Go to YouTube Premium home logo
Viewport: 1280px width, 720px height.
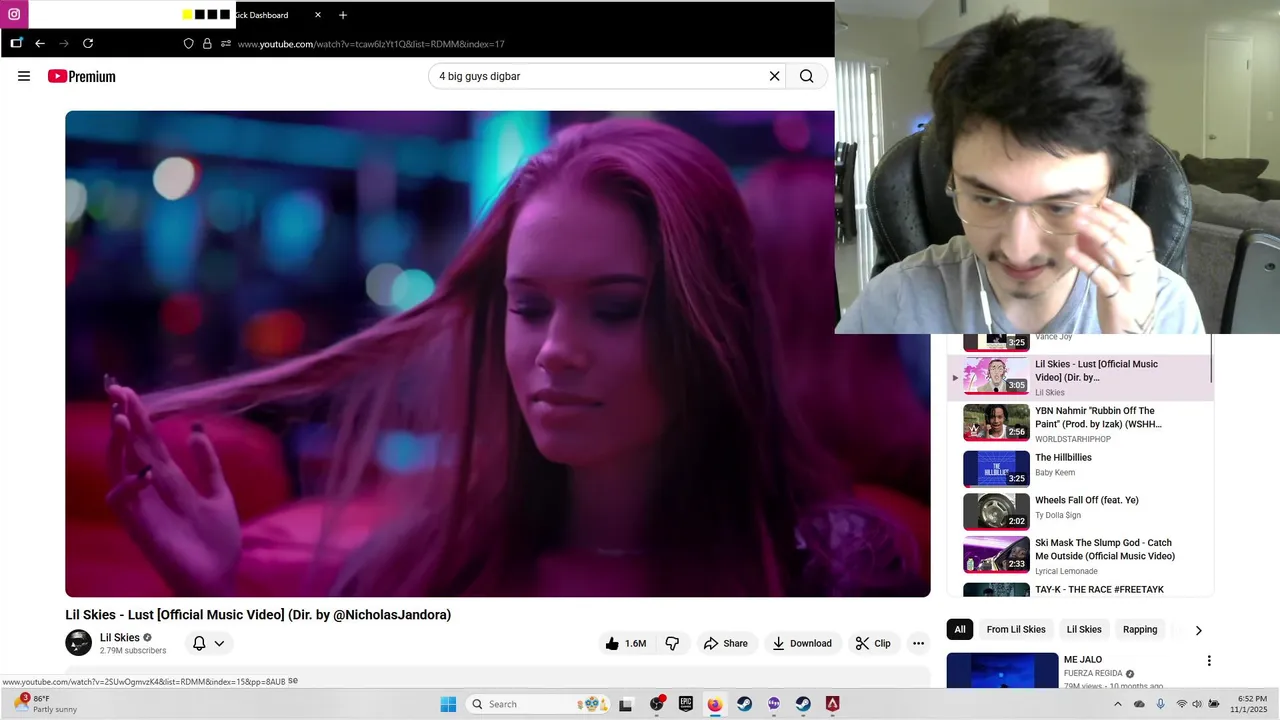coord(82,76)
